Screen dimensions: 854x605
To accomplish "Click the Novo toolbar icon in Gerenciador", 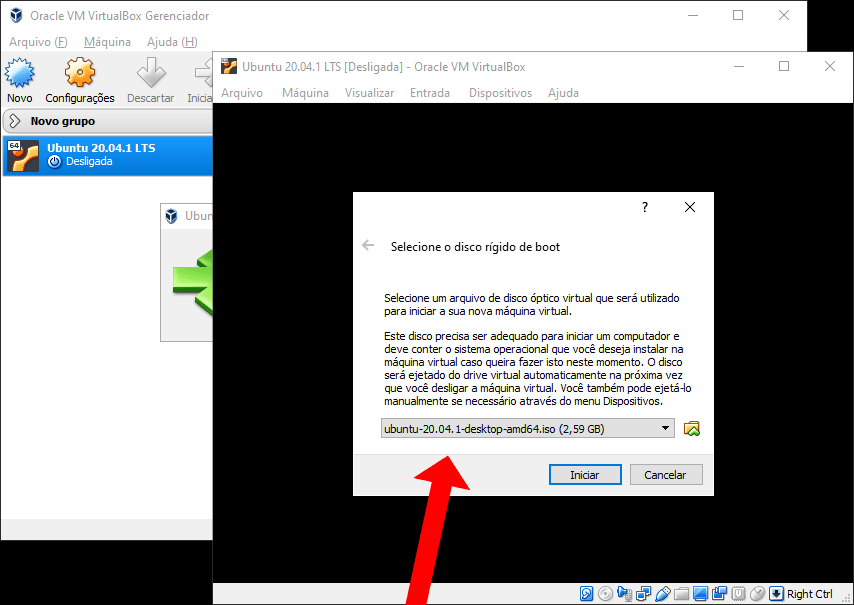I will [20, 73].
